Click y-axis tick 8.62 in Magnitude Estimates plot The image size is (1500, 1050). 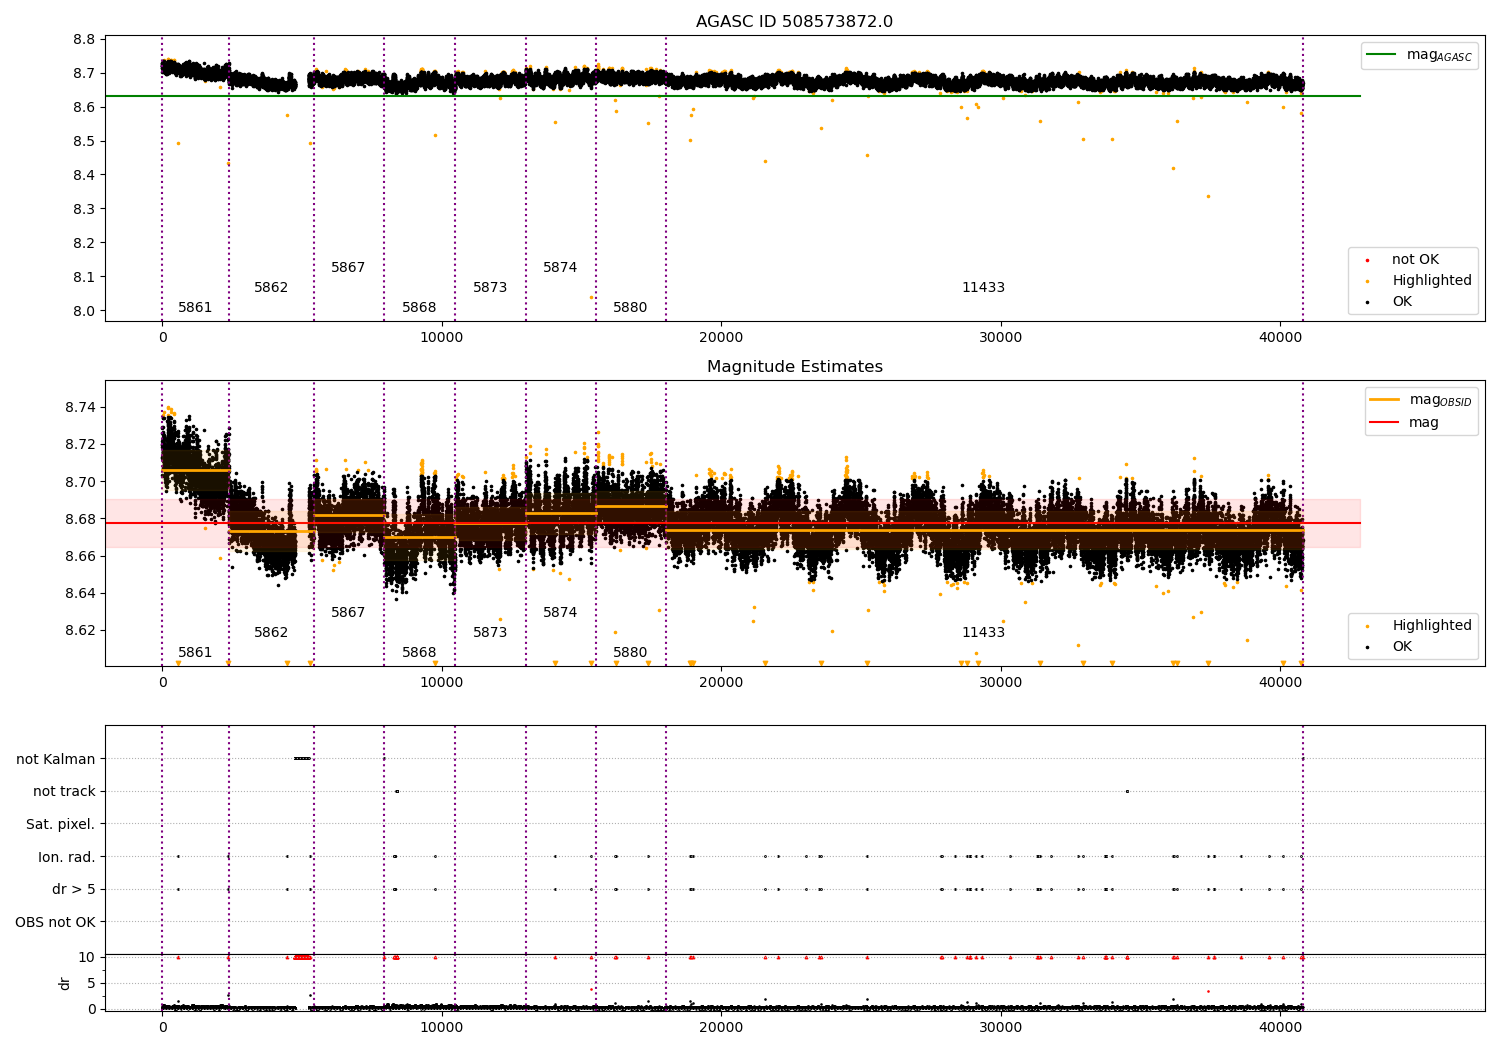point(81,631)
